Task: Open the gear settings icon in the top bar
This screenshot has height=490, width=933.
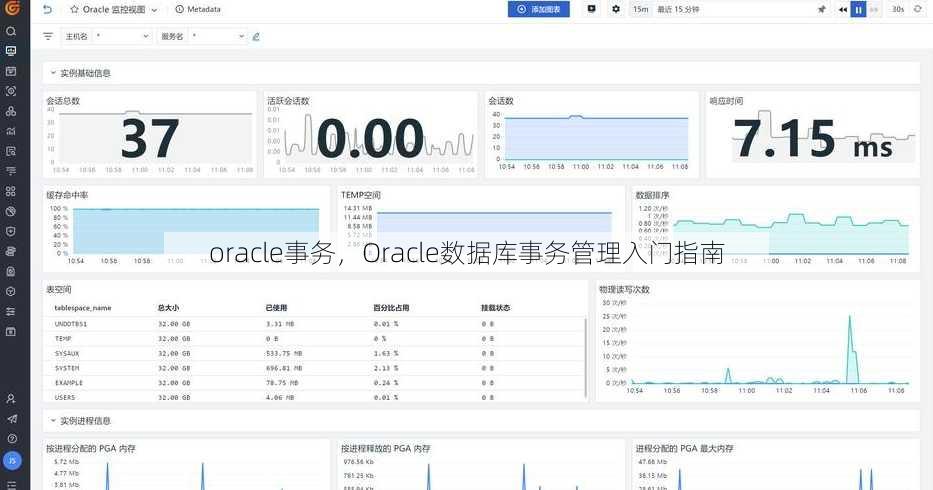Action: click(616, 9)
